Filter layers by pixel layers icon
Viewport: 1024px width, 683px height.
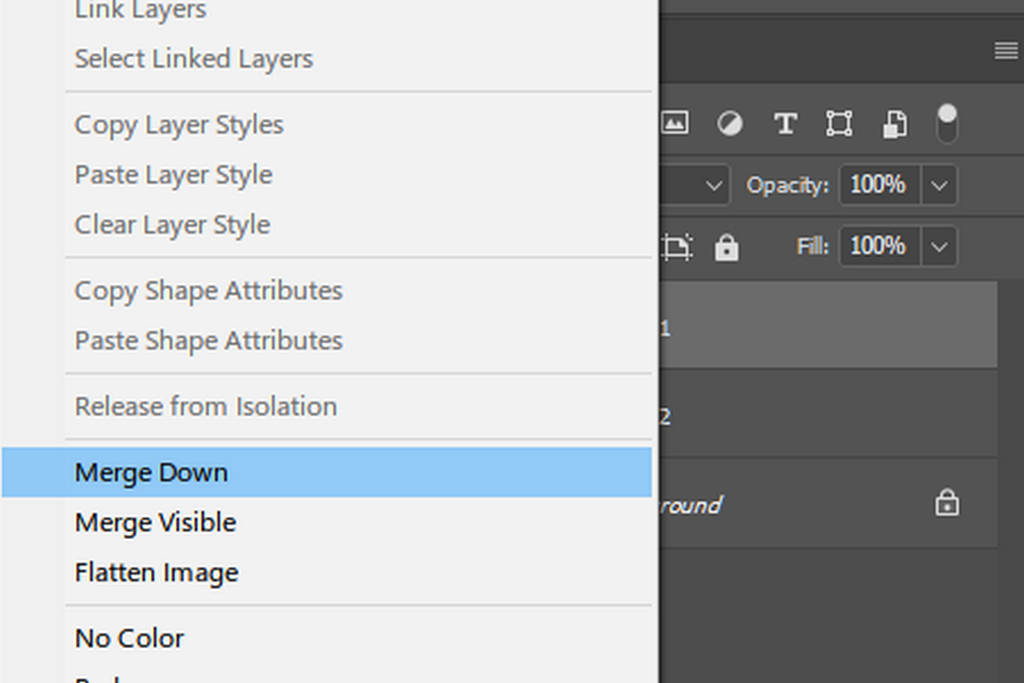tap(675, 124)
